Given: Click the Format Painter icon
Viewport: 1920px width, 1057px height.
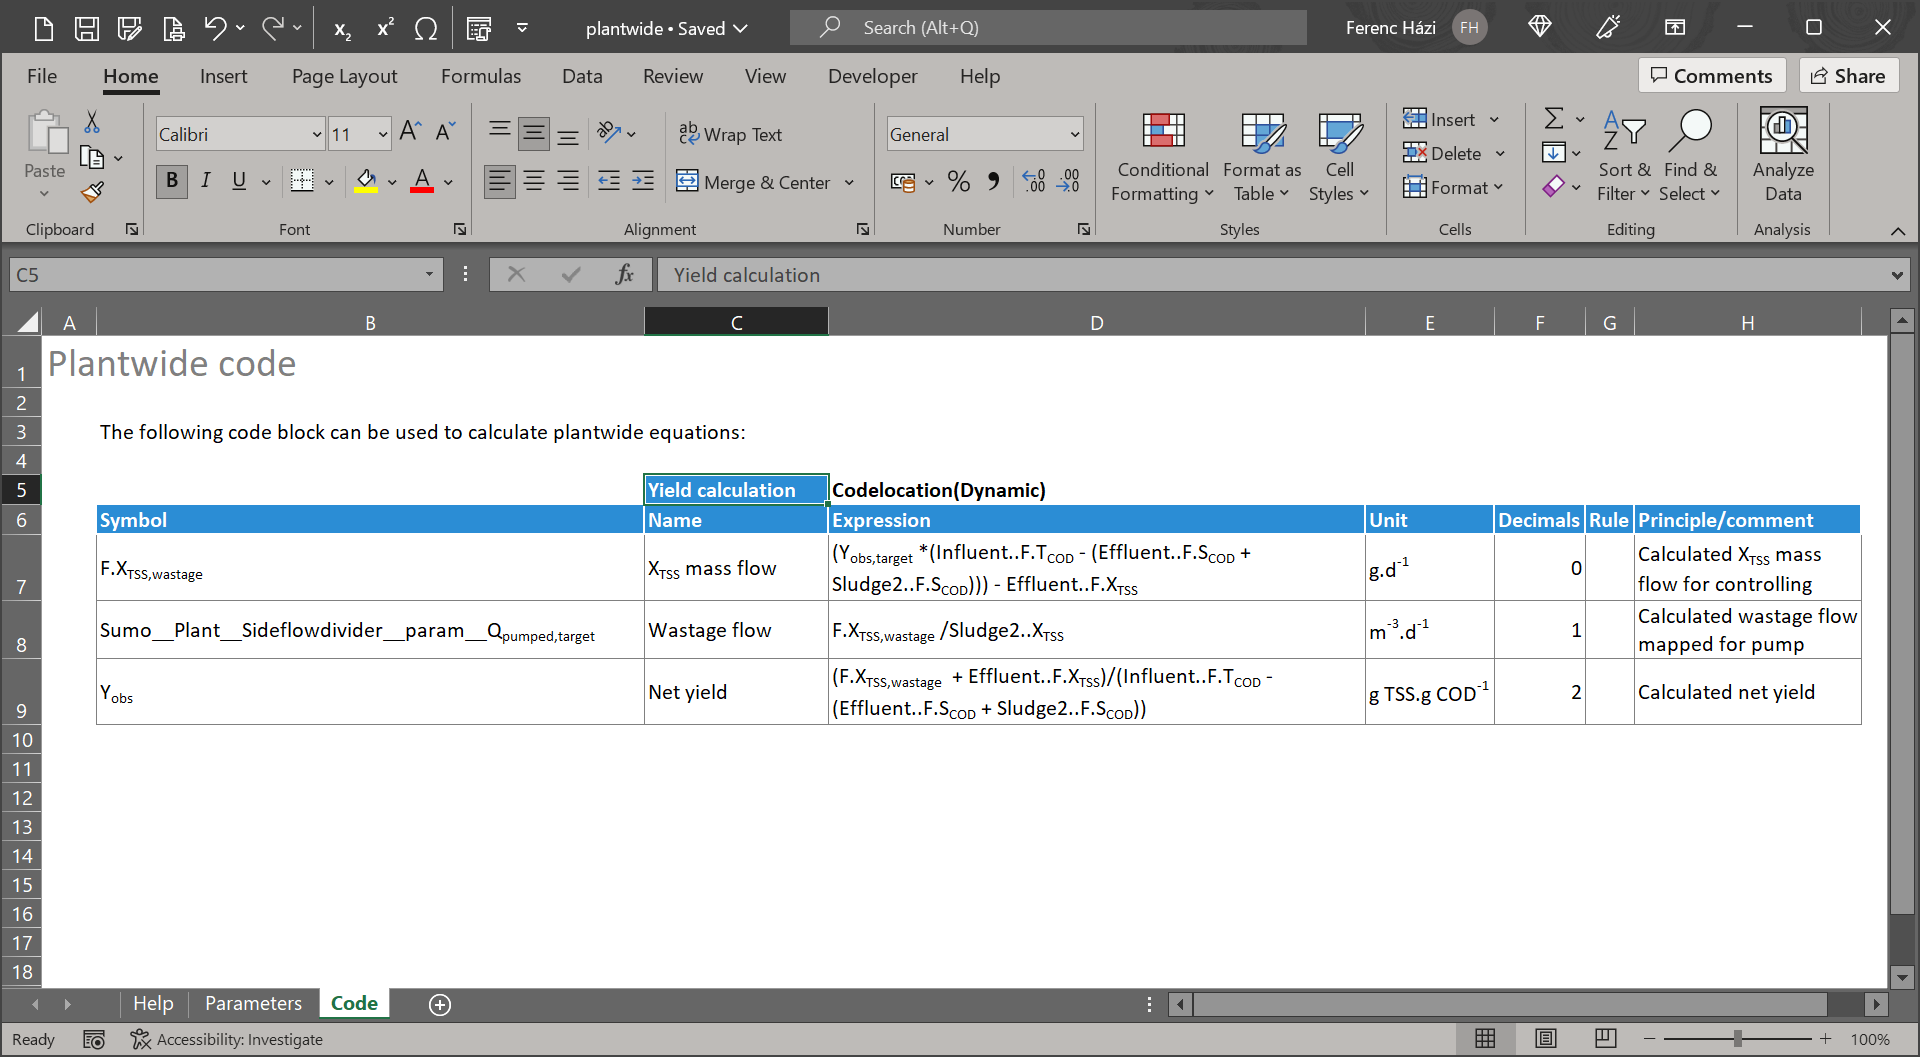Looking at the screenshot, I should point(92,192).
